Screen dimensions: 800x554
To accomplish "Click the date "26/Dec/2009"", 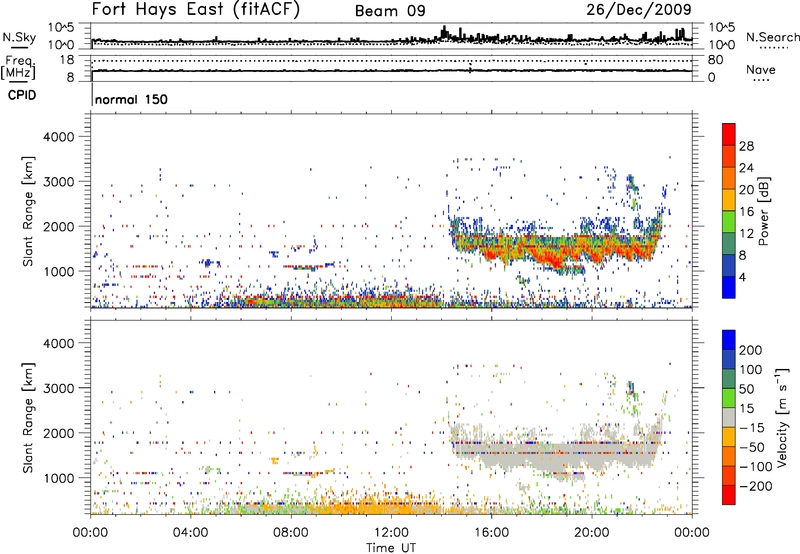I will pyautogui.click(x=639, y=10).
